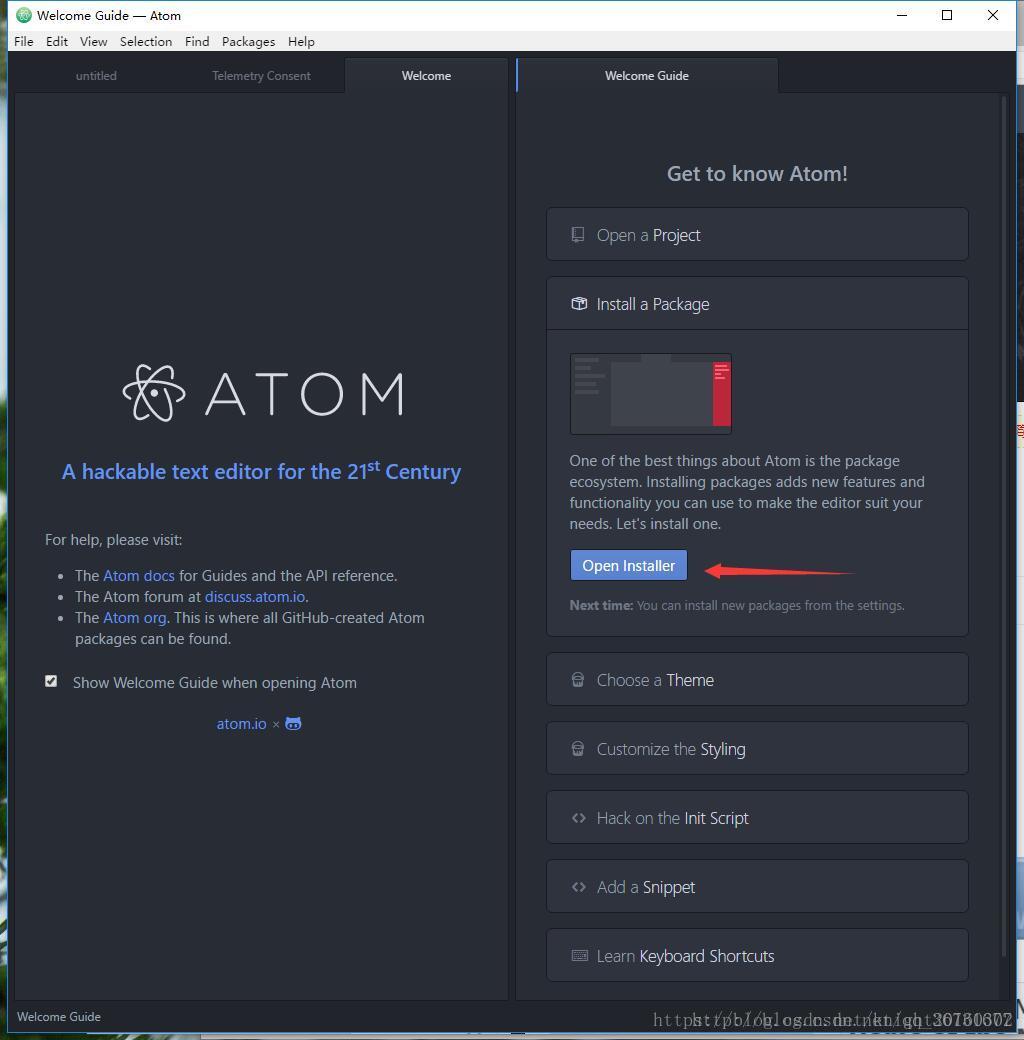Image resolution: width=1024 pixels, height=1040 pixels.
Task: Open the atom.io link
Action: click(x=241, y=724)
